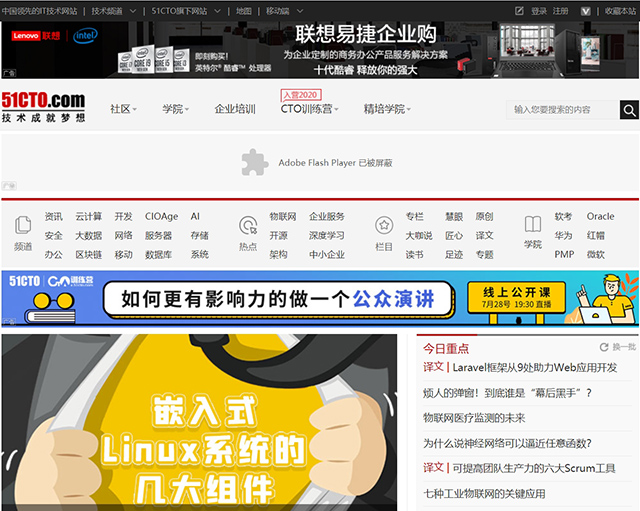This screenshot has width=640, height=511.
Task: Click the 入营2020 badge
Action: coord(301,95)
